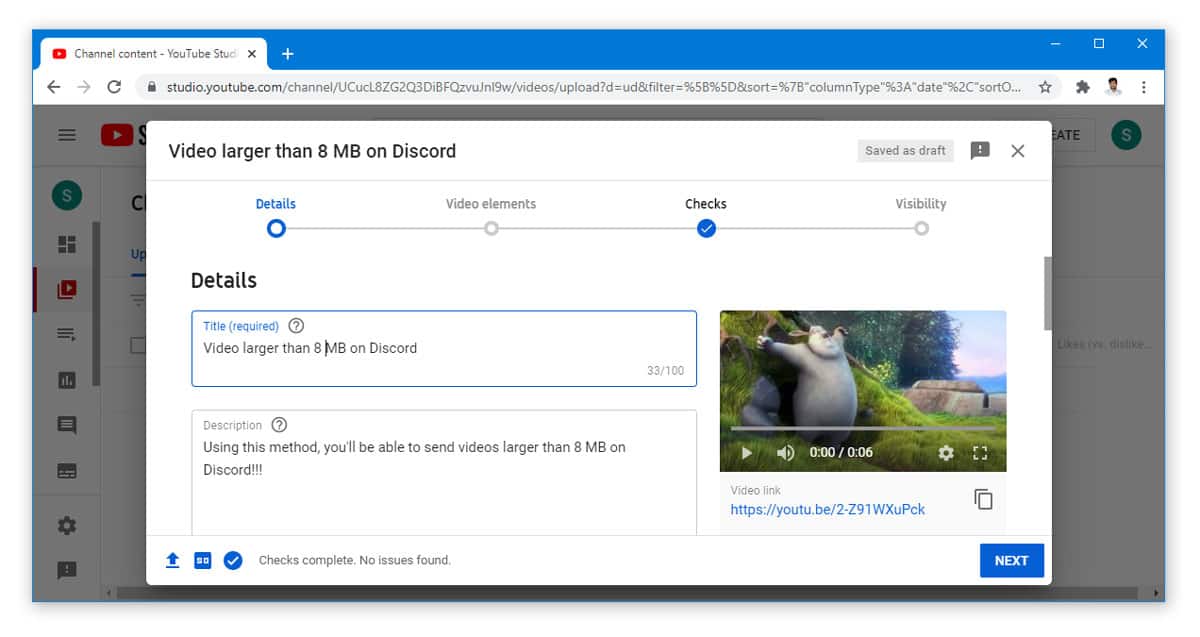
Task: Open the Content sidebar icon
Action: click(67, 290)
